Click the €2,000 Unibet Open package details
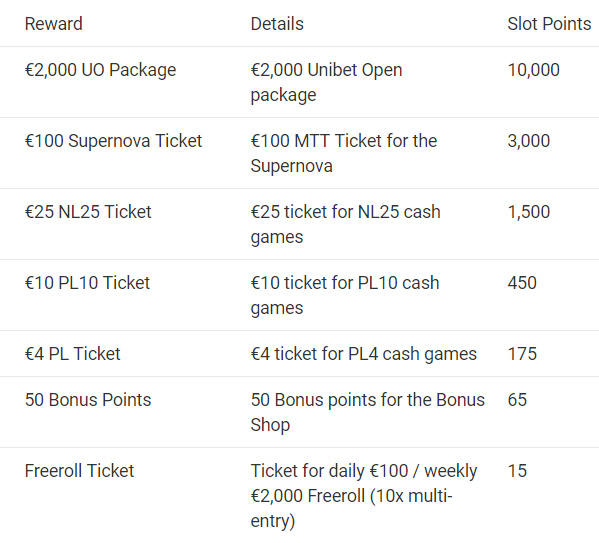 coord(327,82)
